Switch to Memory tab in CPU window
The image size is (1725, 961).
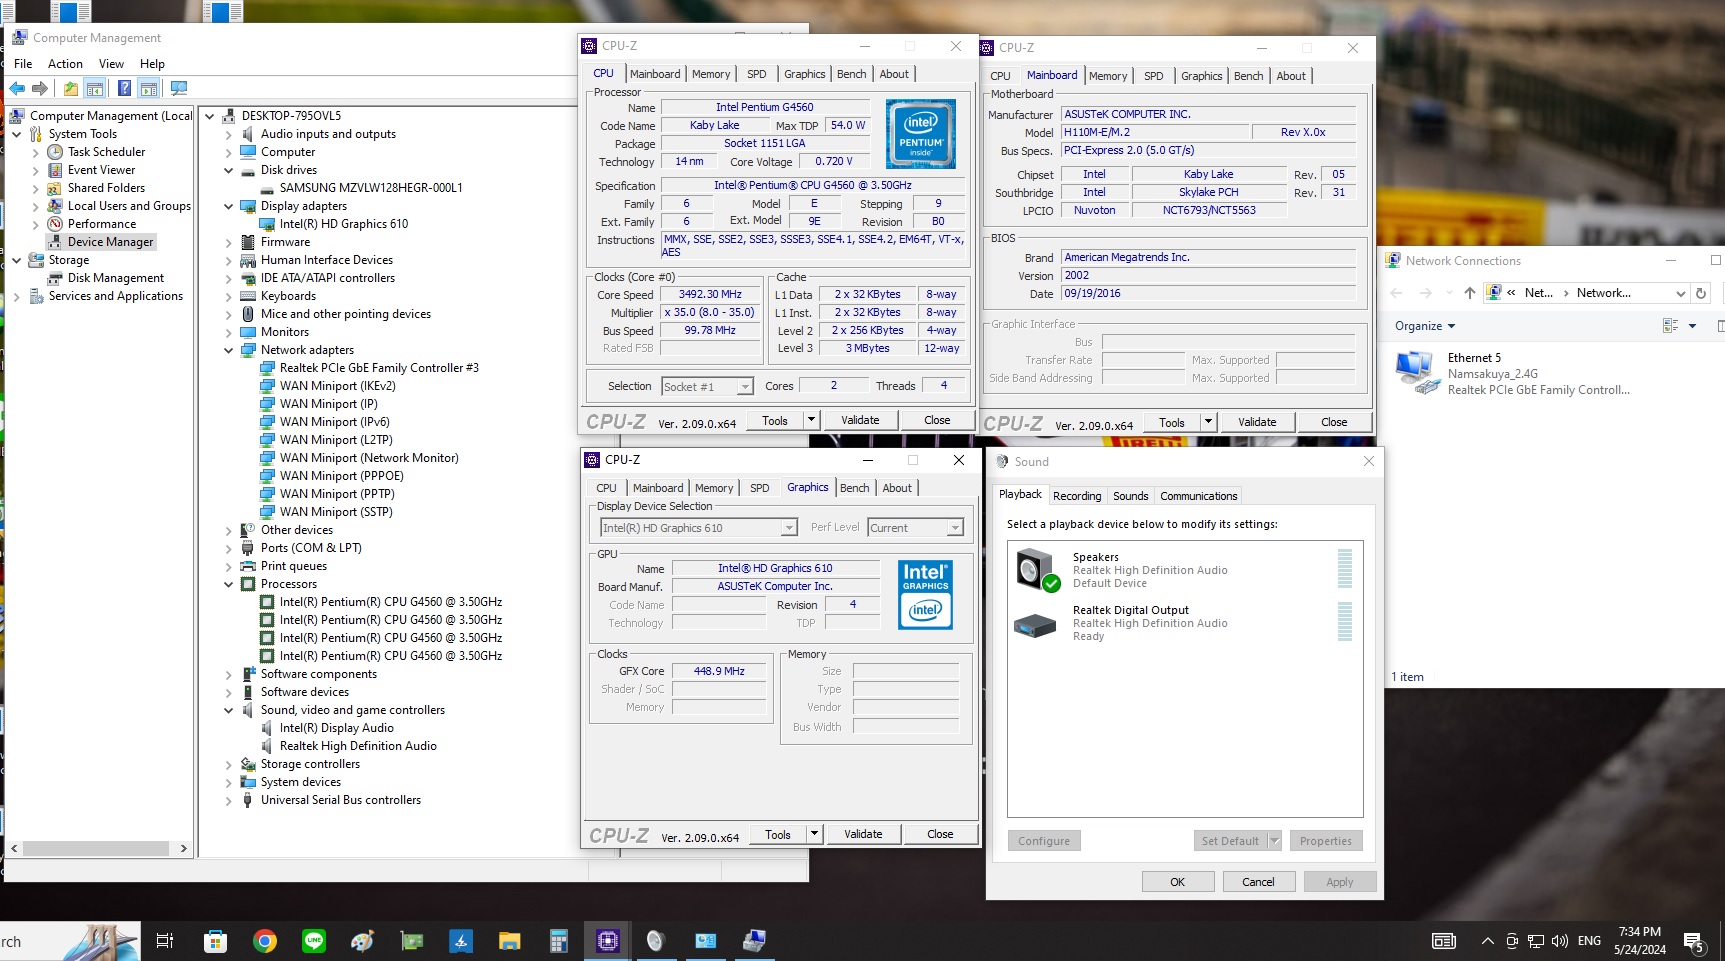pyautogui.click(x=711, y=74)
